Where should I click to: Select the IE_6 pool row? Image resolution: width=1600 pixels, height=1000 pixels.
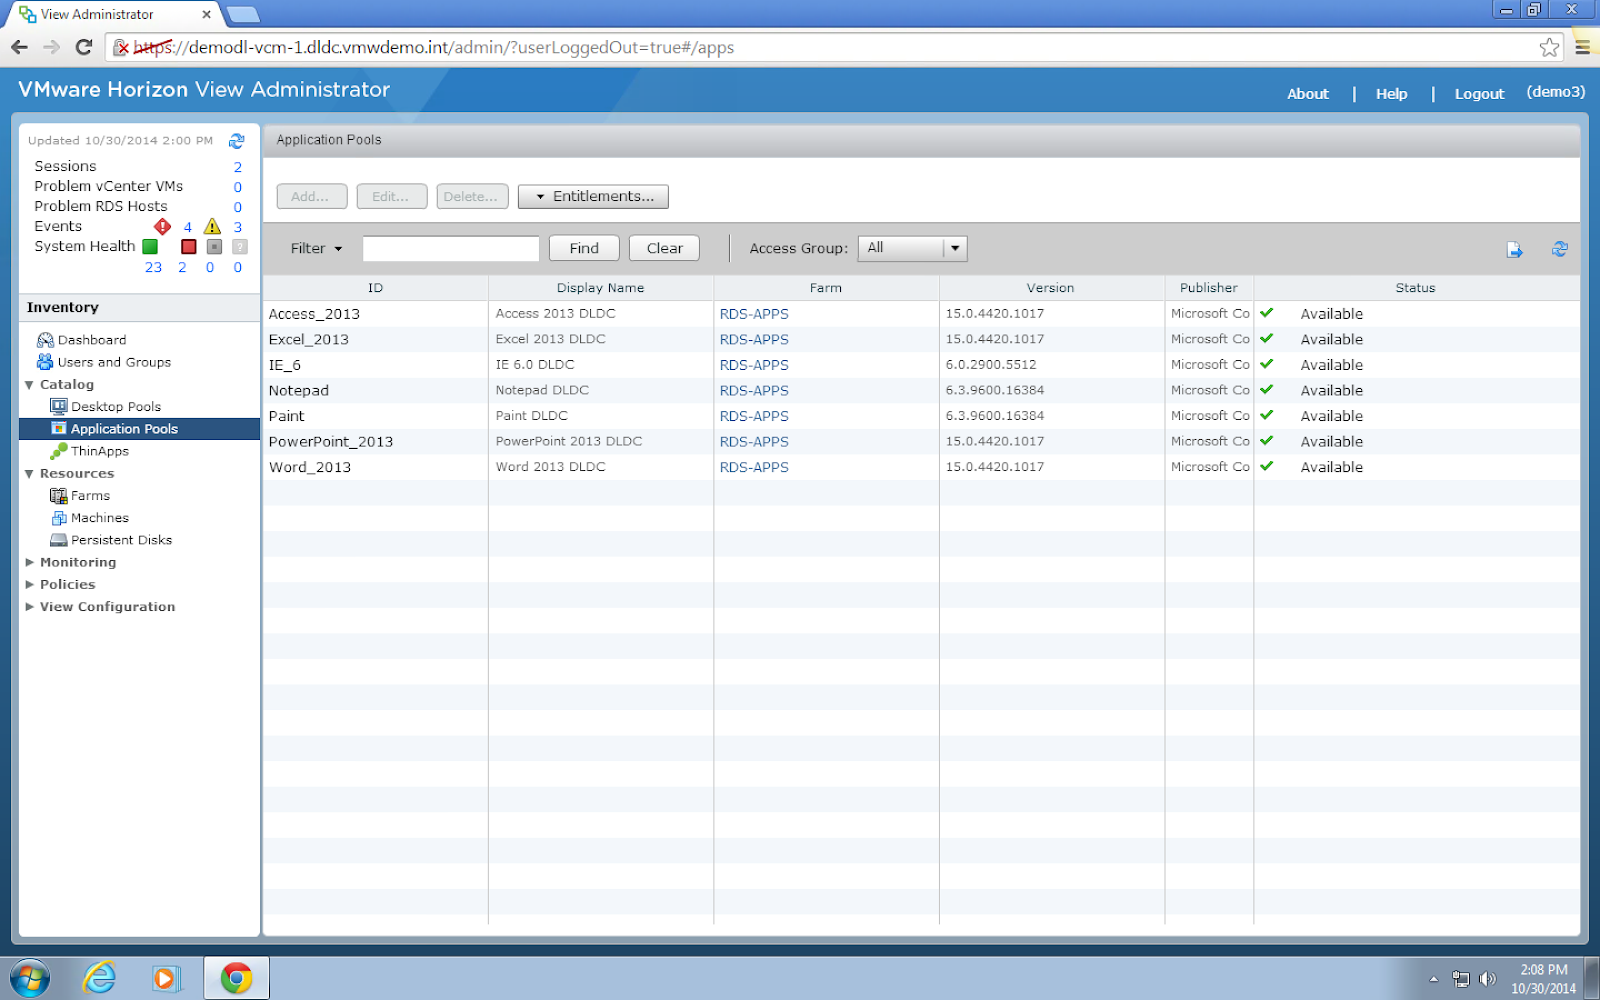(921, 365)
